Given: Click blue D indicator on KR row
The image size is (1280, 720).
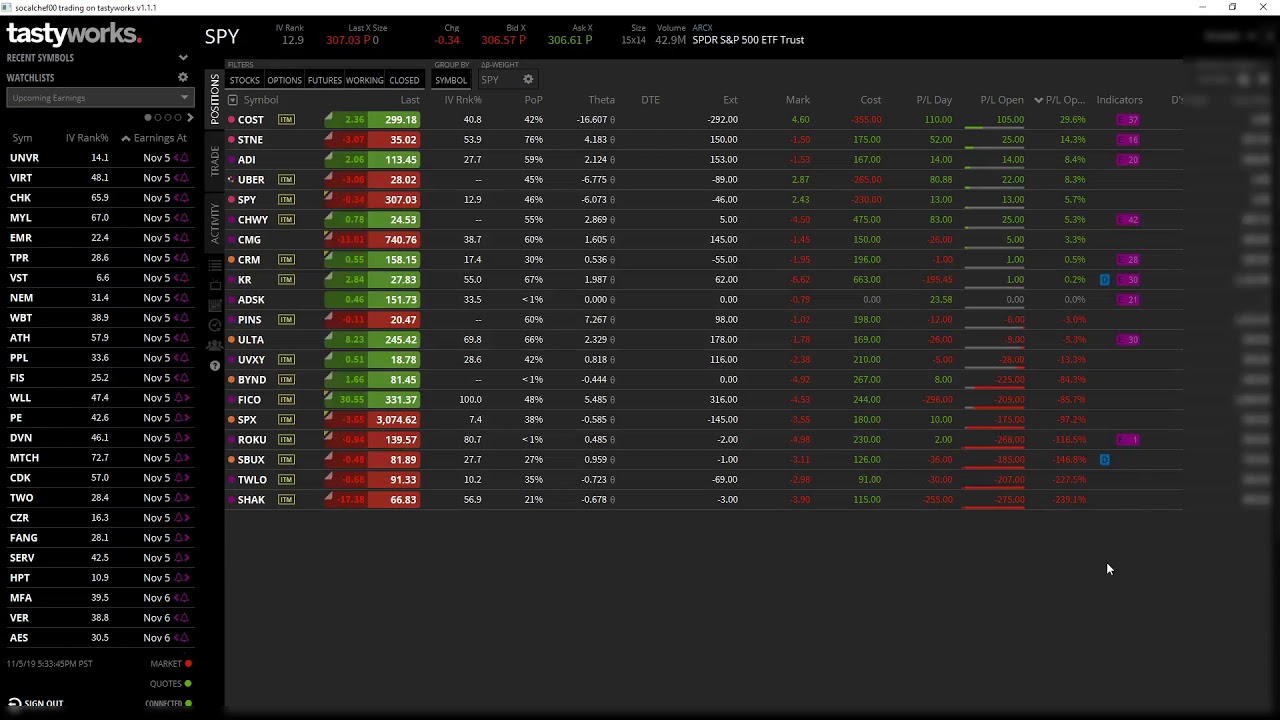Looking at the screenshot, I should [x=1105, y=280].
